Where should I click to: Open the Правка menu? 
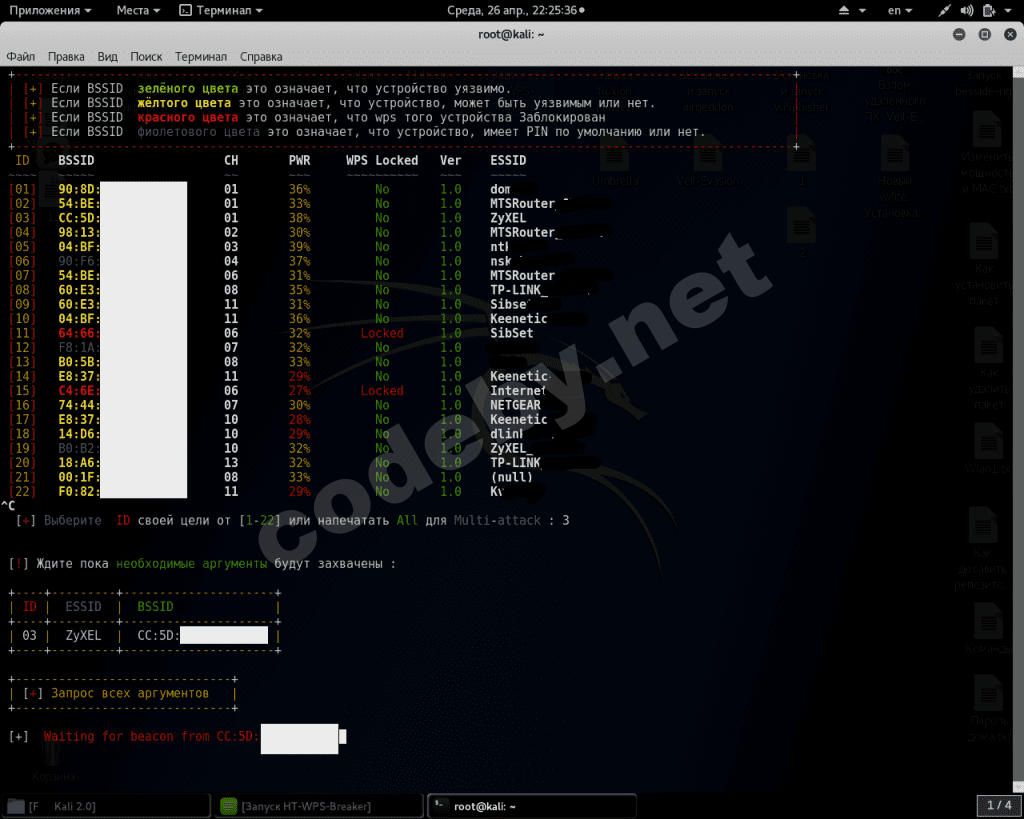click(66, 57)
